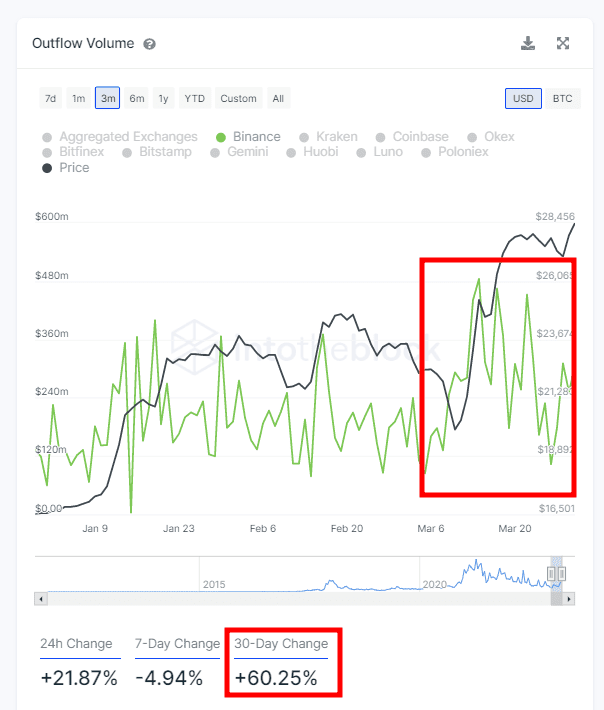Click the Mar 6 date label
Image resolution: width=604 pixels, height=710 pixels.
pos(431,528)
